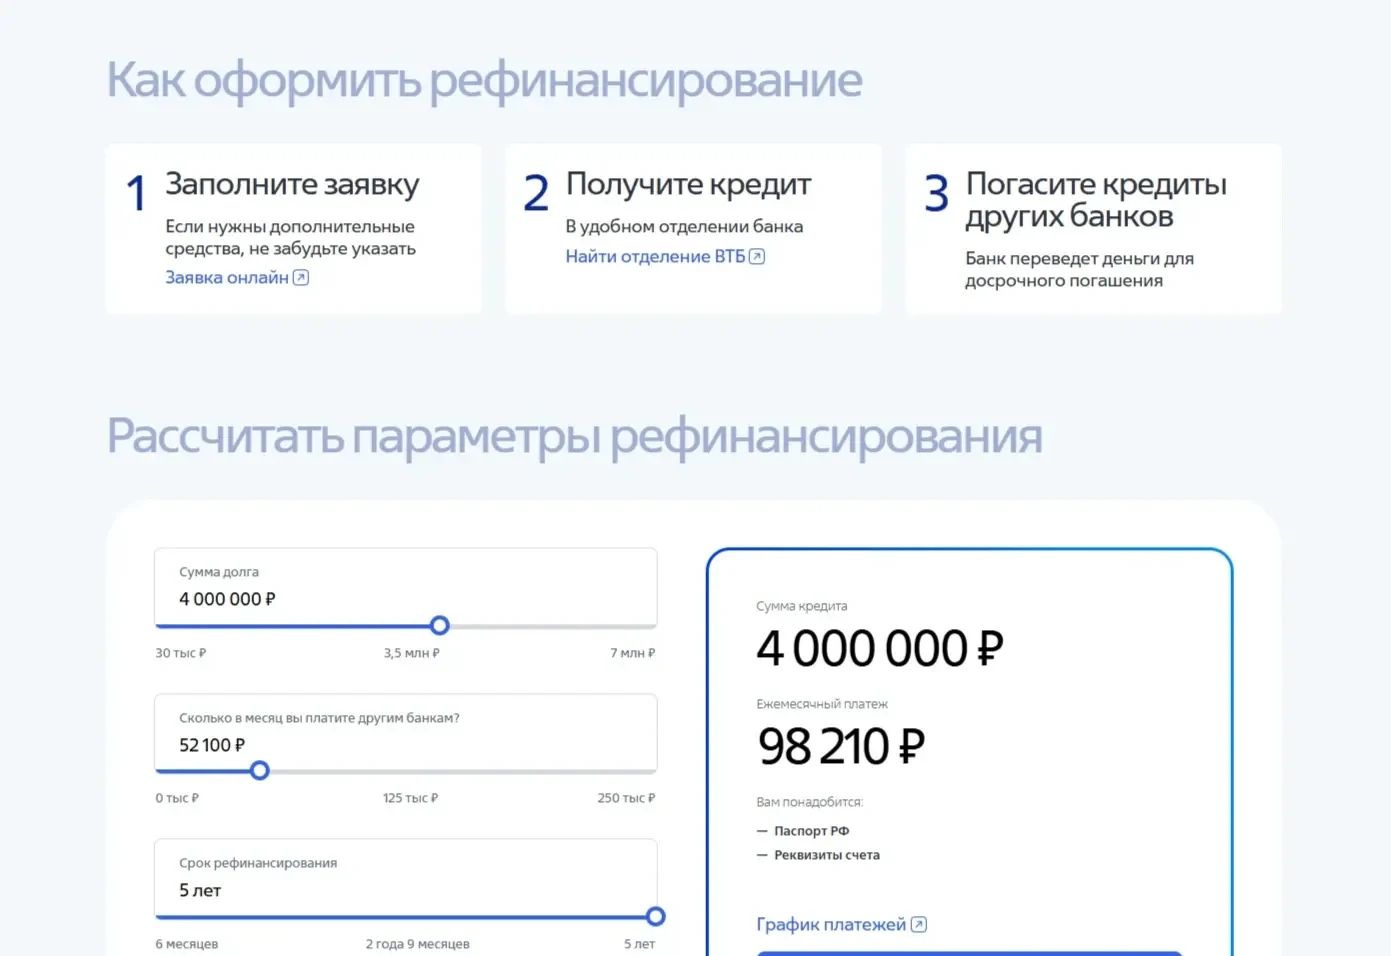Click into the field showing 52 100 ₽

pos(406,733)
